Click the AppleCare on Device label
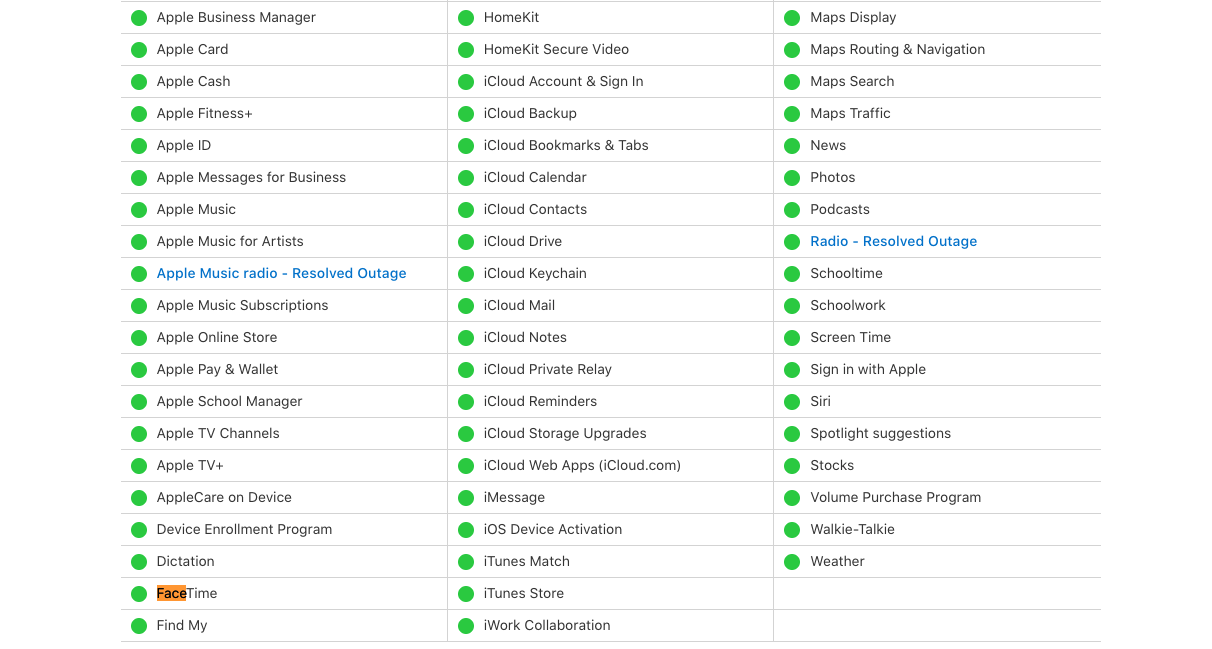 [x=224, y=497]
